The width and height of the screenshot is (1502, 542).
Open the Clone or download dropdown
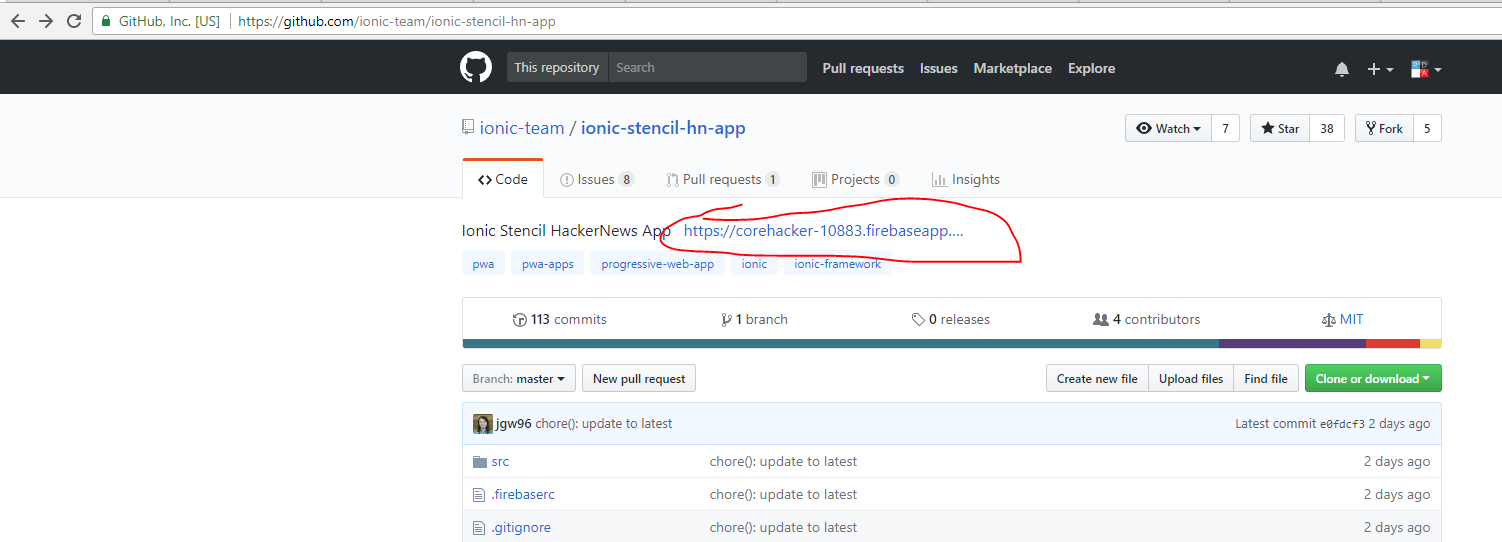point(1373,378)
